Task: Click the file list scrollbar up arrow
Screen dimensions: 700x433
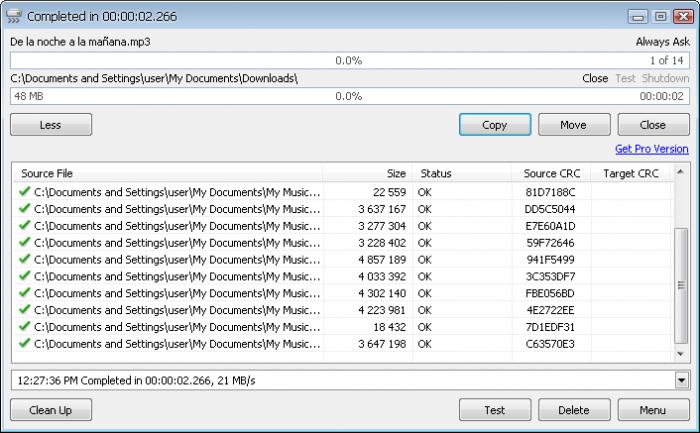Action: pyautogui.click(x=680, y=171)
